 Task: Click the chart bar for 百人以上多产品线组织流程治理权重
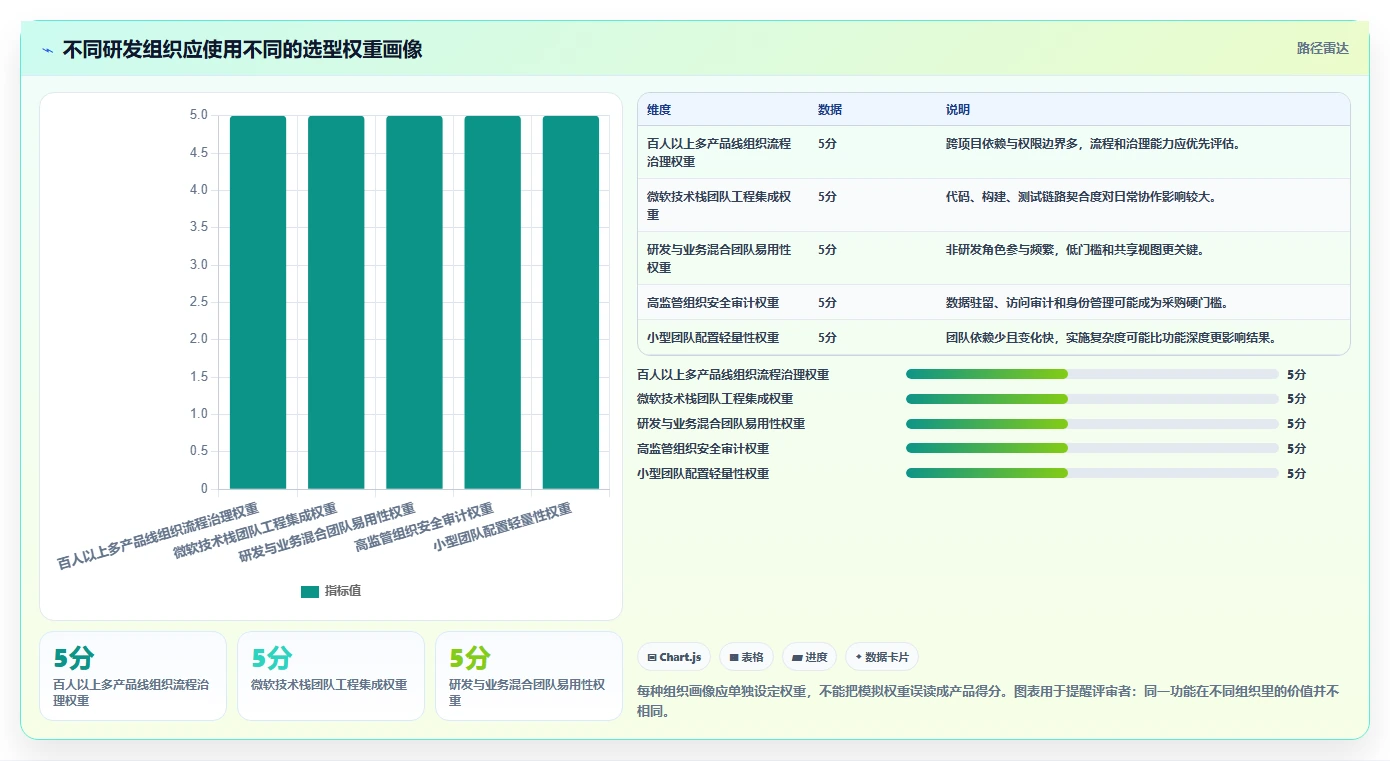pyautogui.click(x=258, y=302)
